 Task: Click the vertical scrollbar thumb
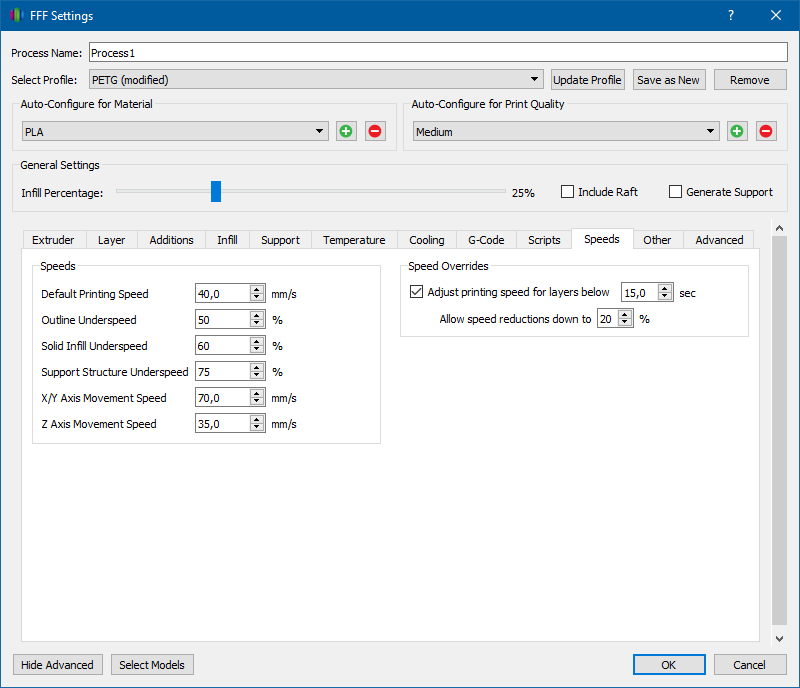(x=779, y=430)
